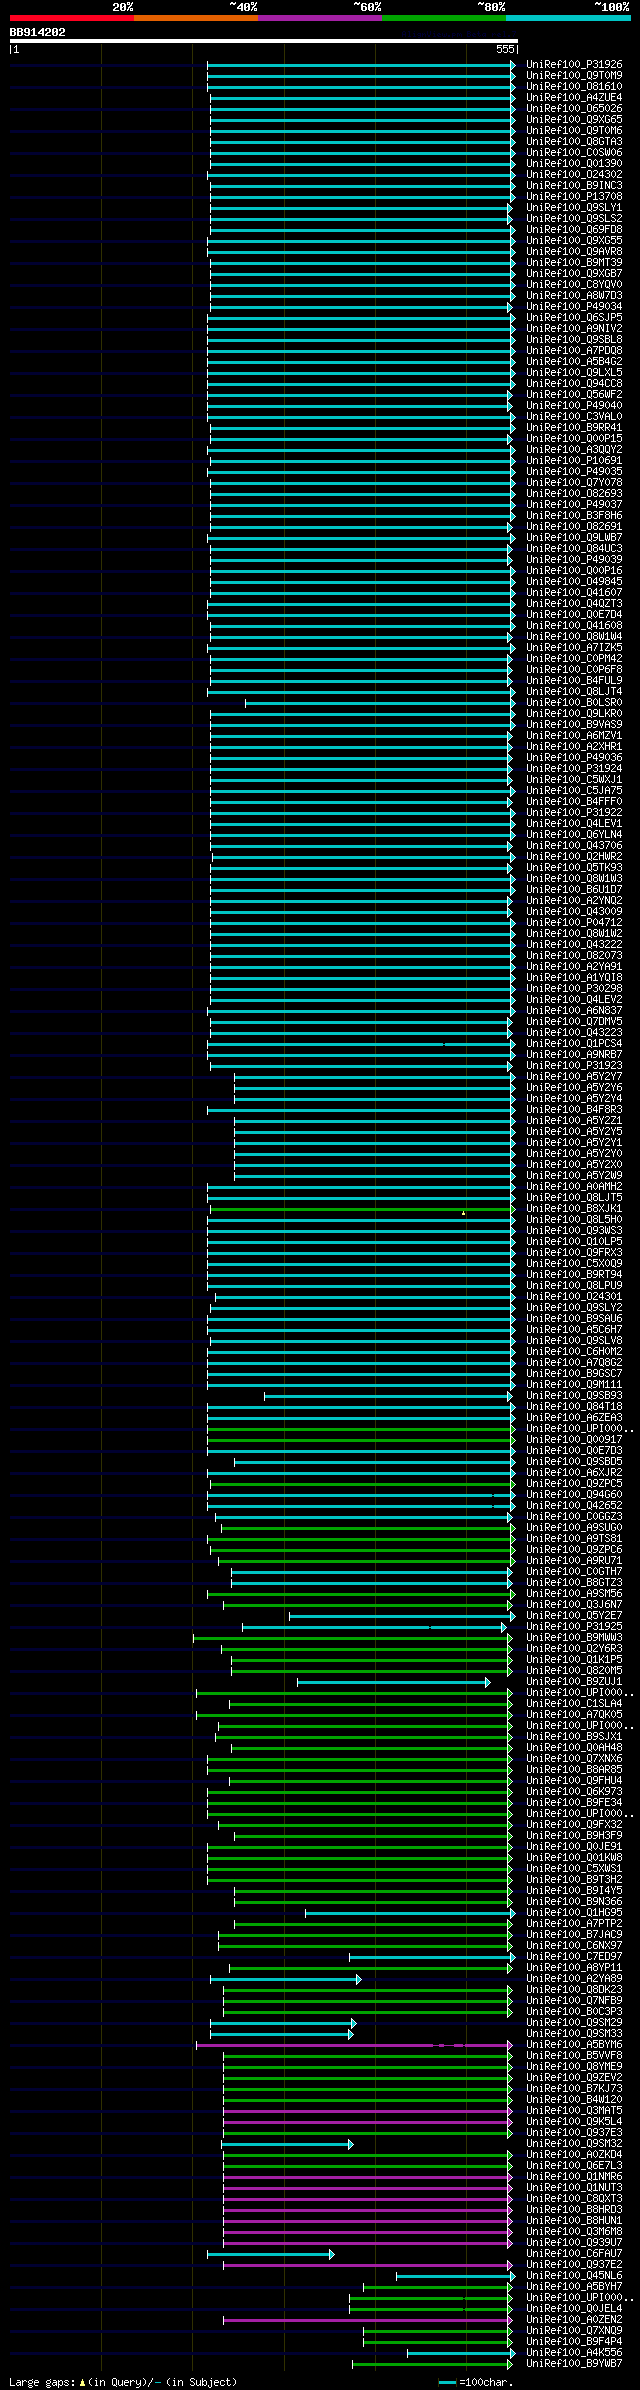Select the UniRef100_Q8W1W4 label
Screen dimensions: 640x2390
pos(574,637)
